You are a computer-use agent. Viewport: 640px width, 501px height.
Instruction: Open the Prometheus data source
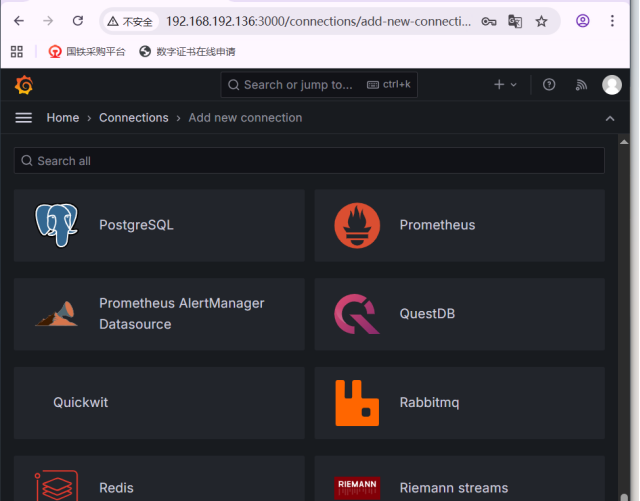460,225
